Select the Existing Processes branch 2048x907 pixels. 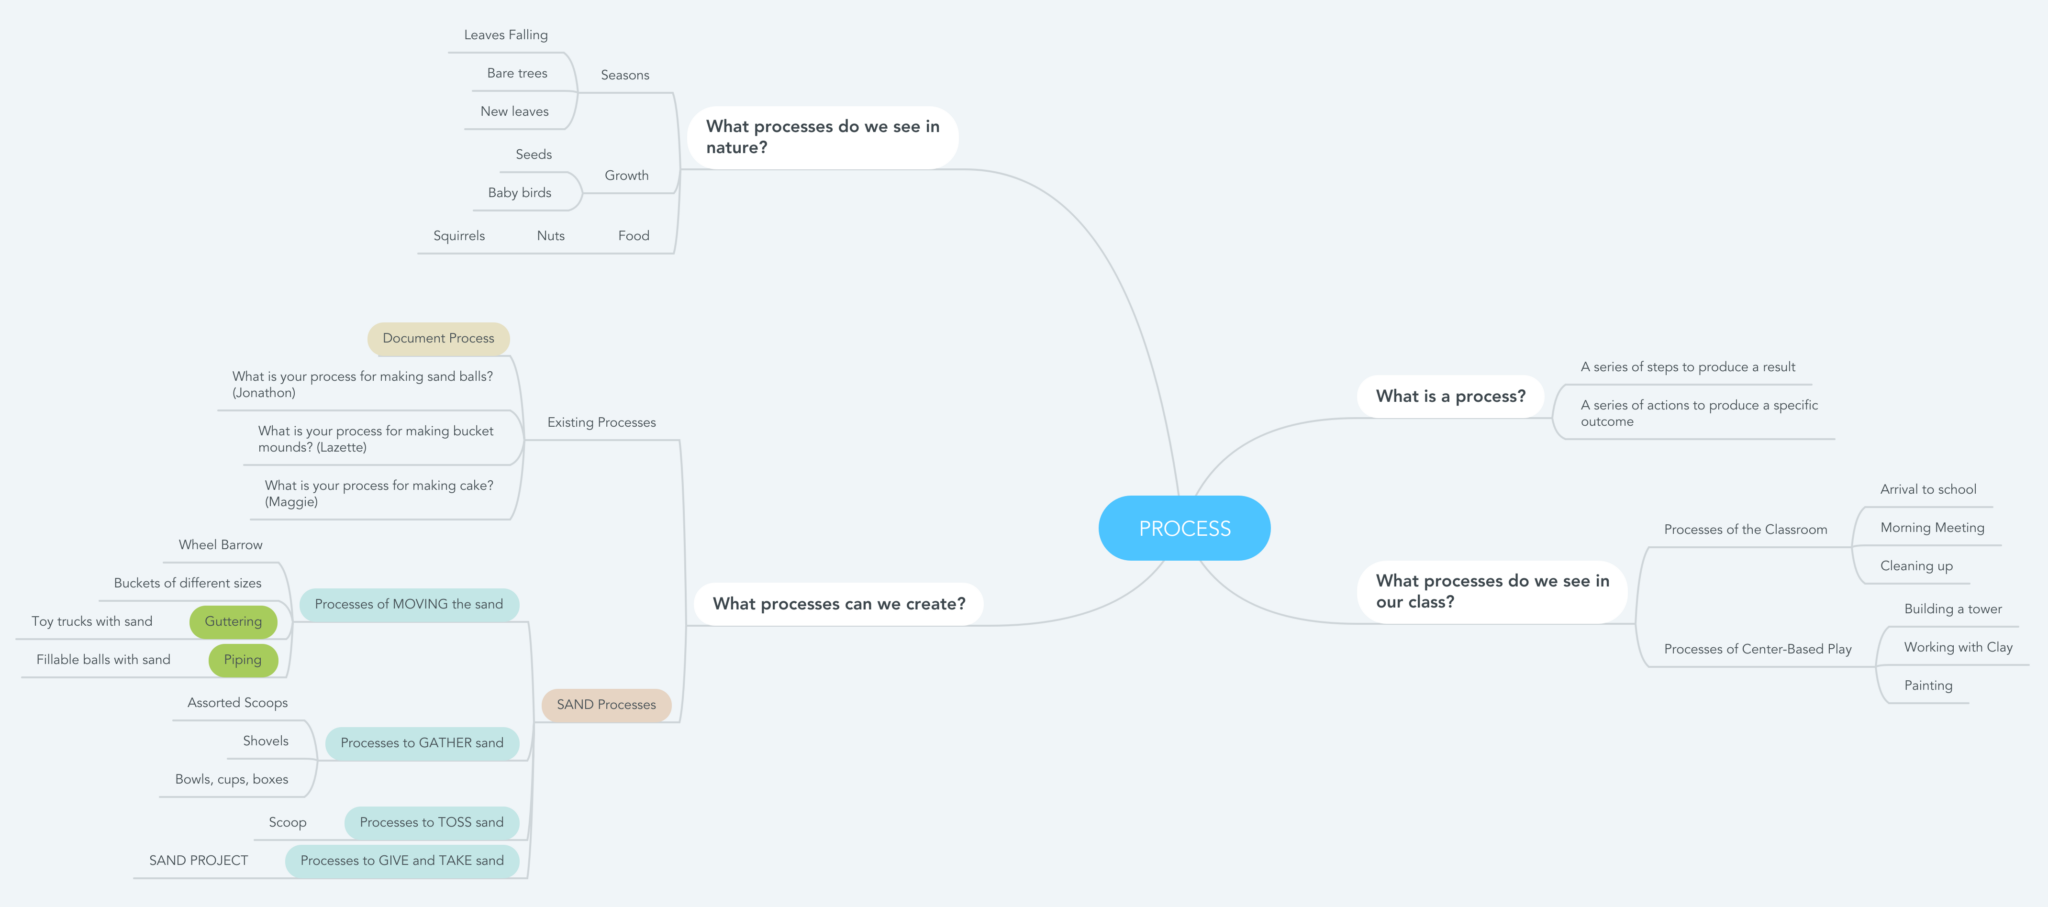tap(601, 422)
